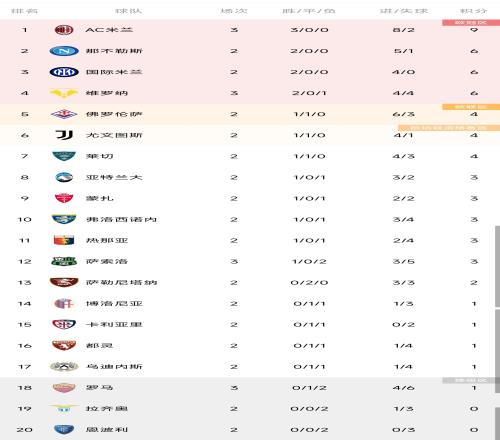Viewport: 500px width, 440px height.
Task: Click the Juventus (尤文图斯) logo
Action: coord(64,135)
